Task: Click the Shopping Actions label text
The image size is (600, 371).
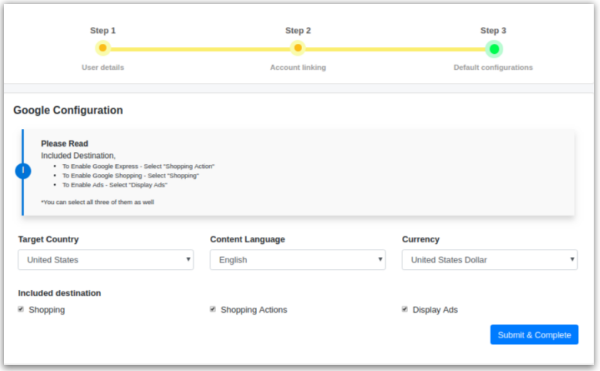Action: tap(254, 310)
